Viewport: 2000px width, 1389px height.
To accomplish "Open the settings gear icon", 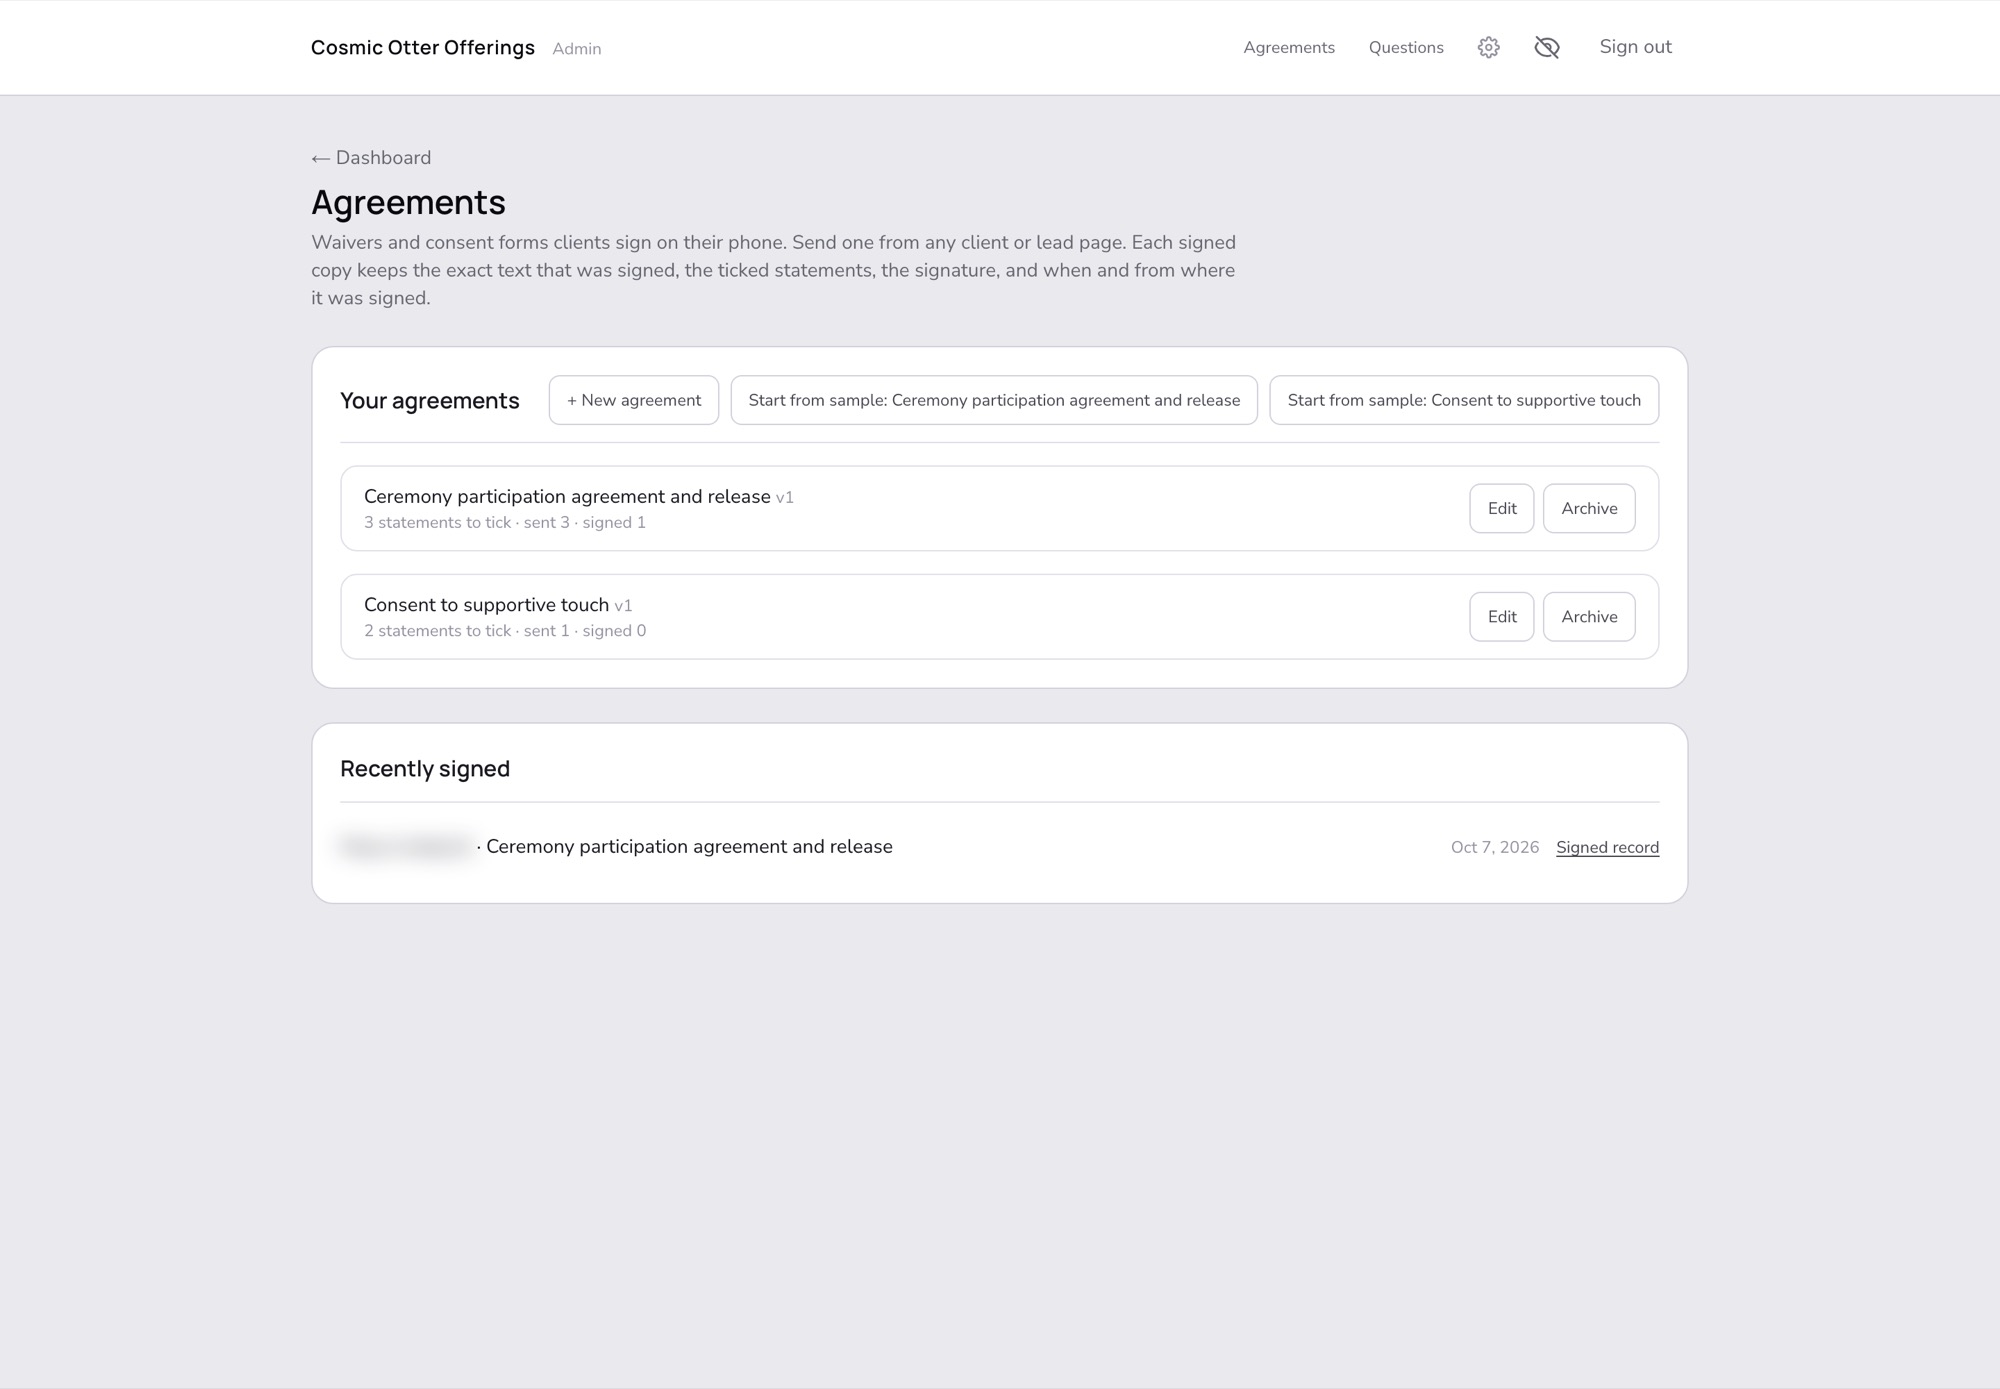I will click(1488, 47).
